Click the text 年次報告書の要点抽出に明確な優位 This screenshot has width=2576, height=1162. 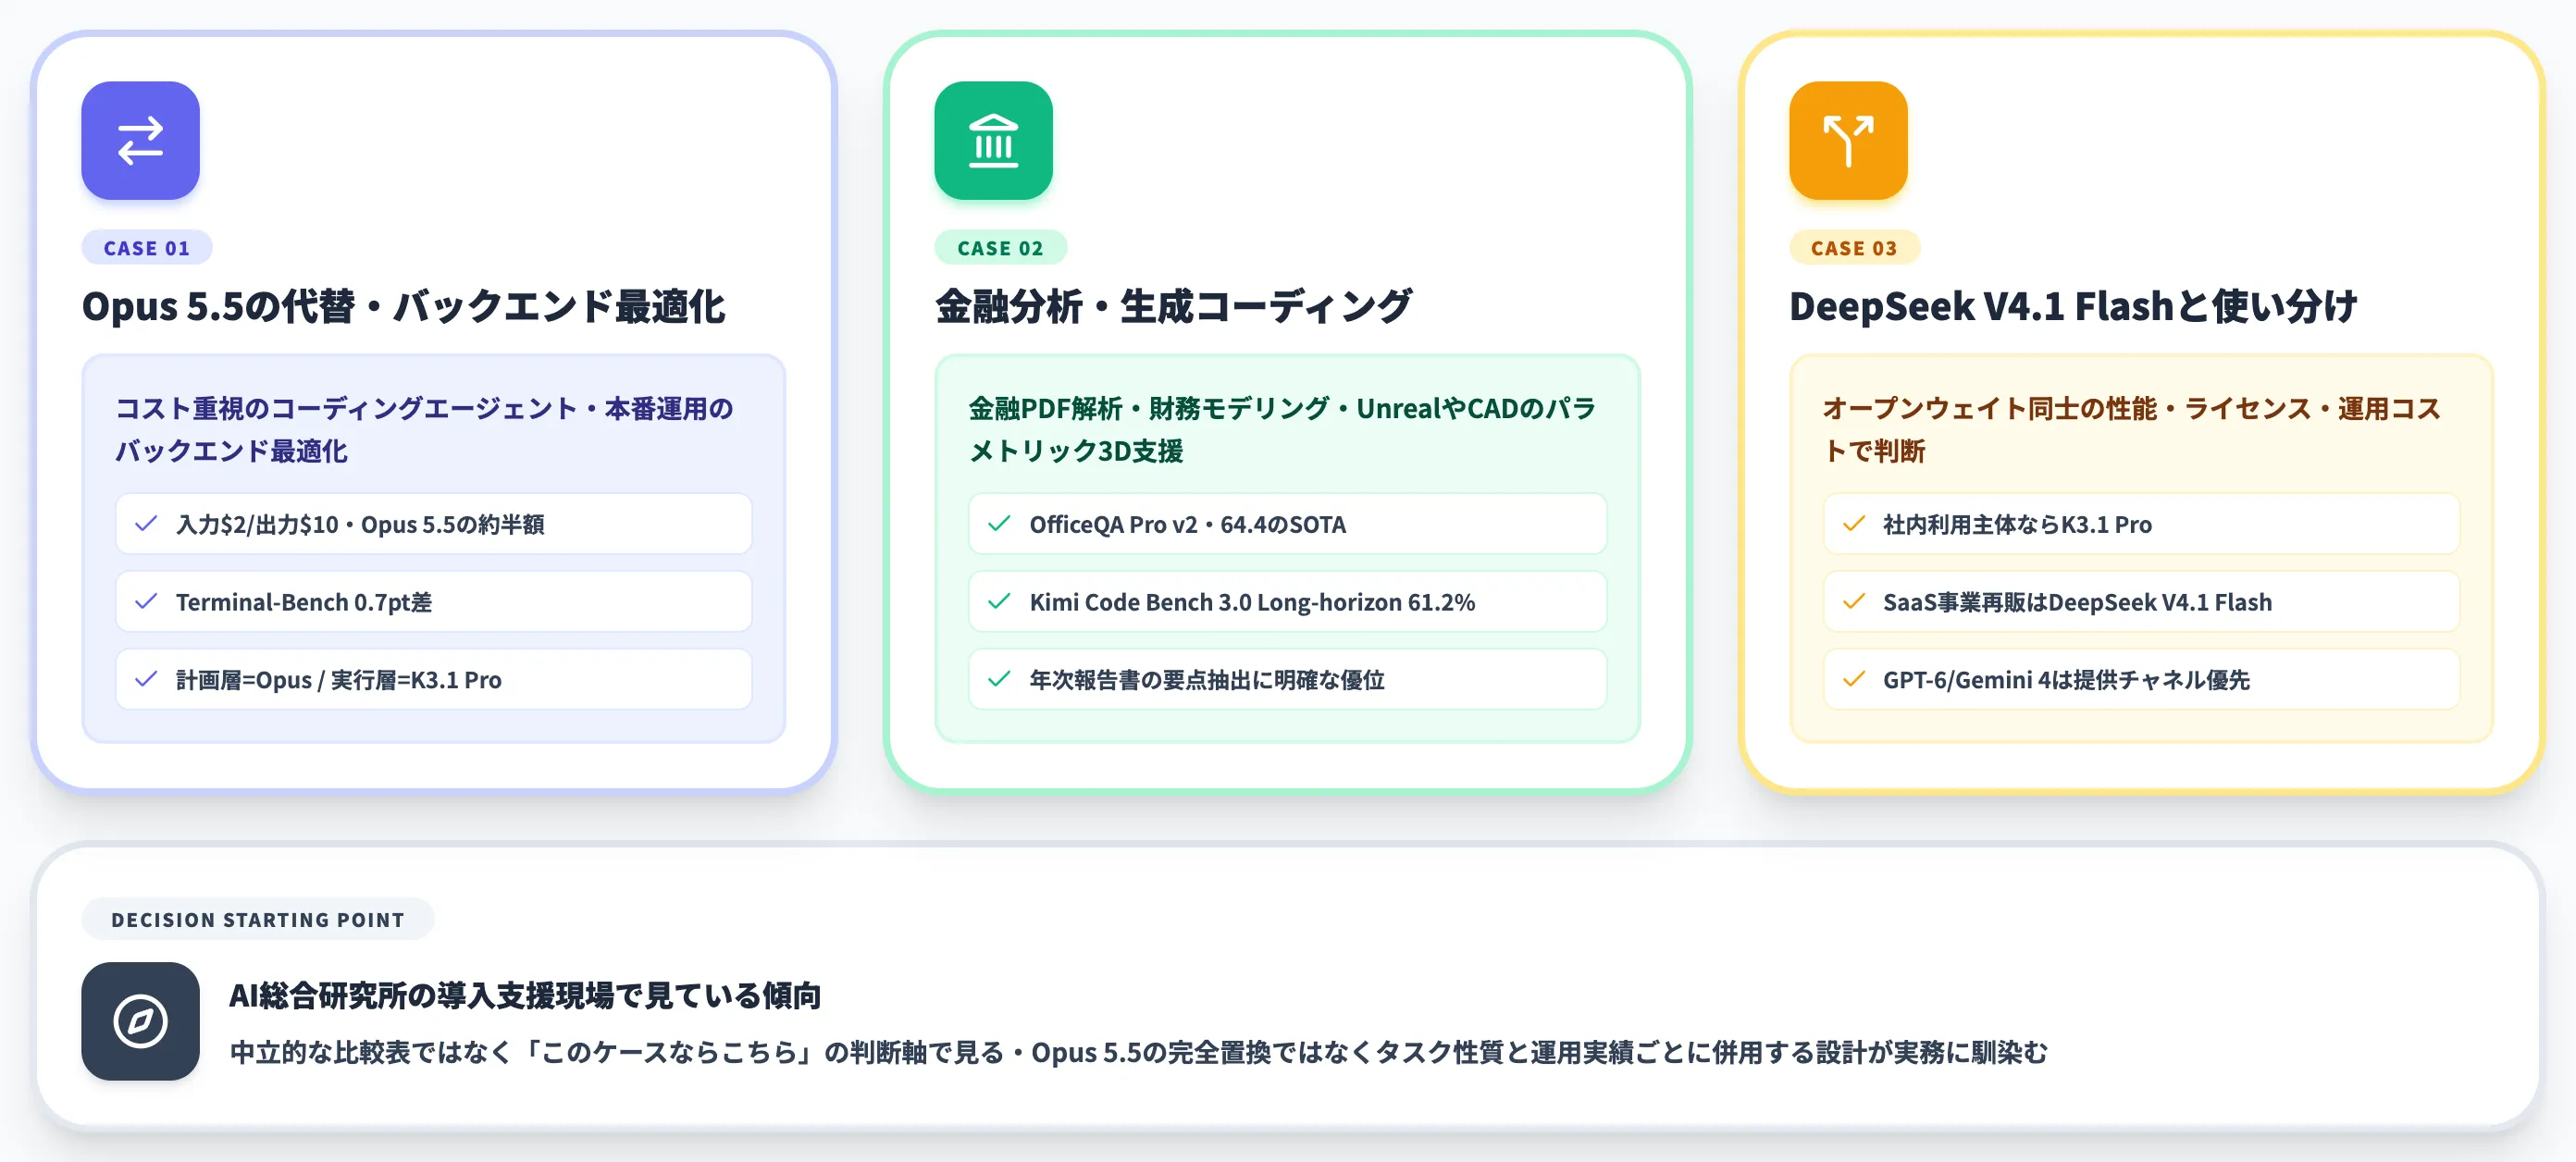1207,680
